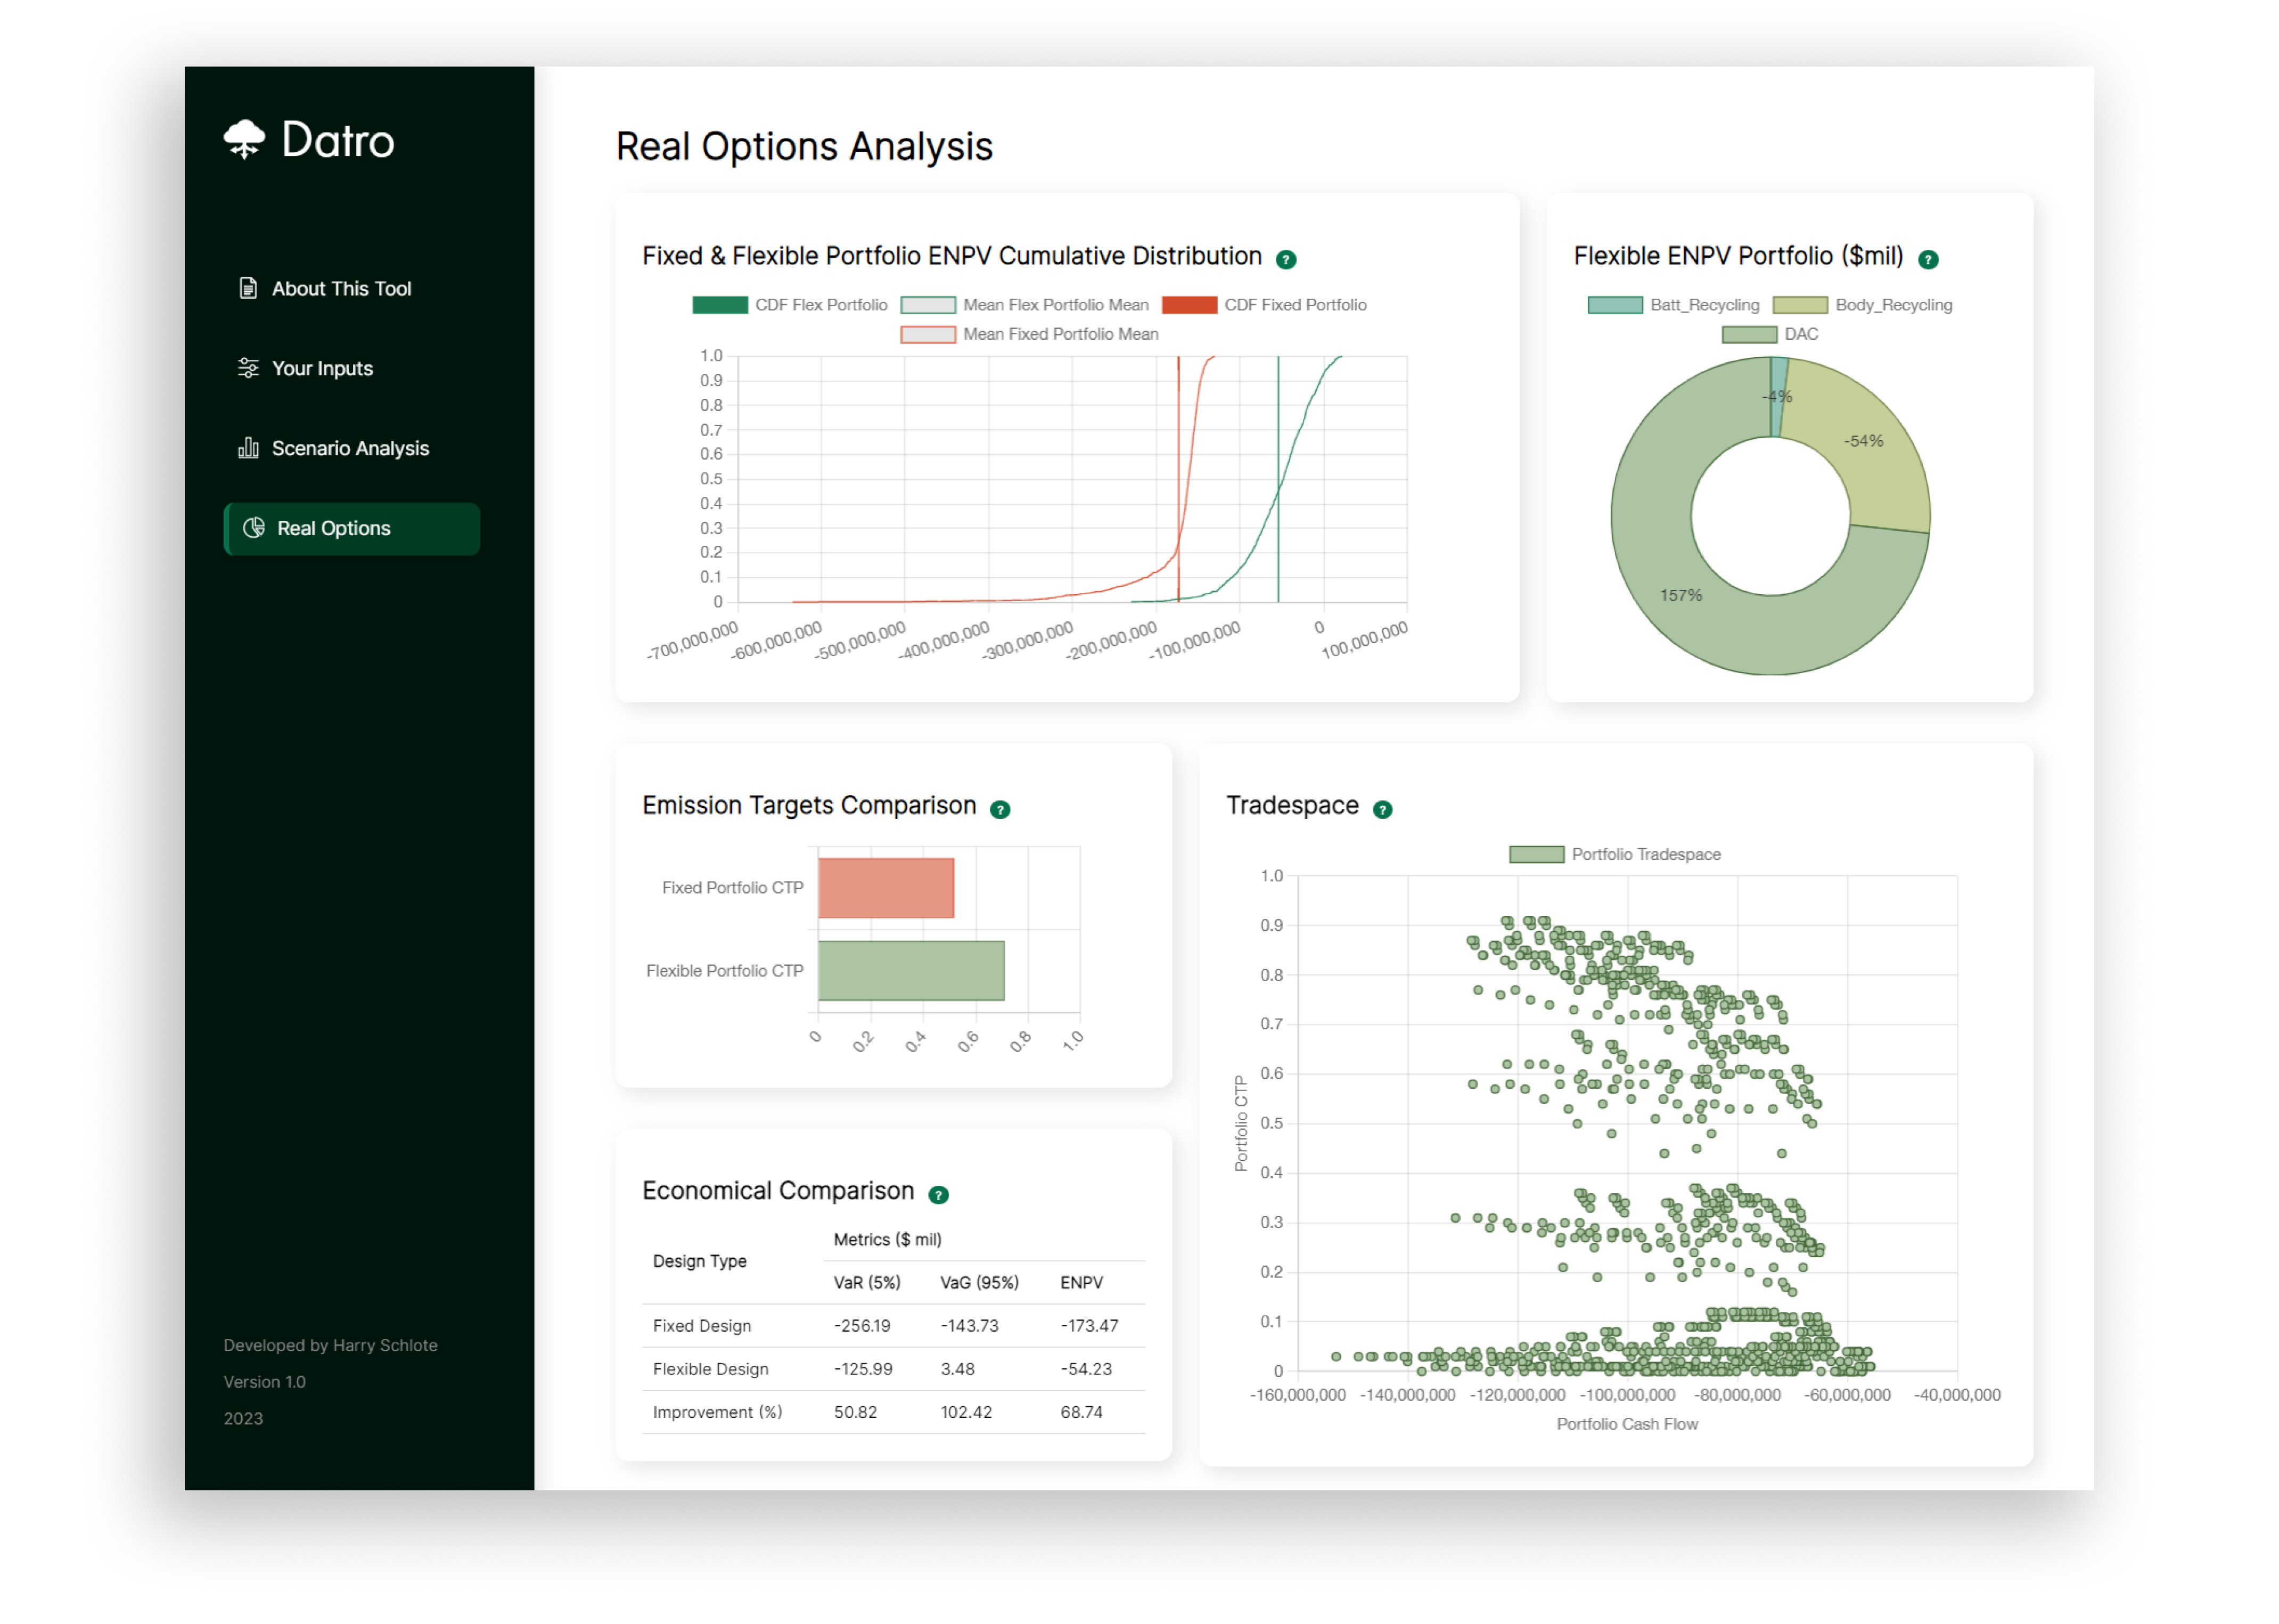Open the About This Tool page

click(341, 288)
